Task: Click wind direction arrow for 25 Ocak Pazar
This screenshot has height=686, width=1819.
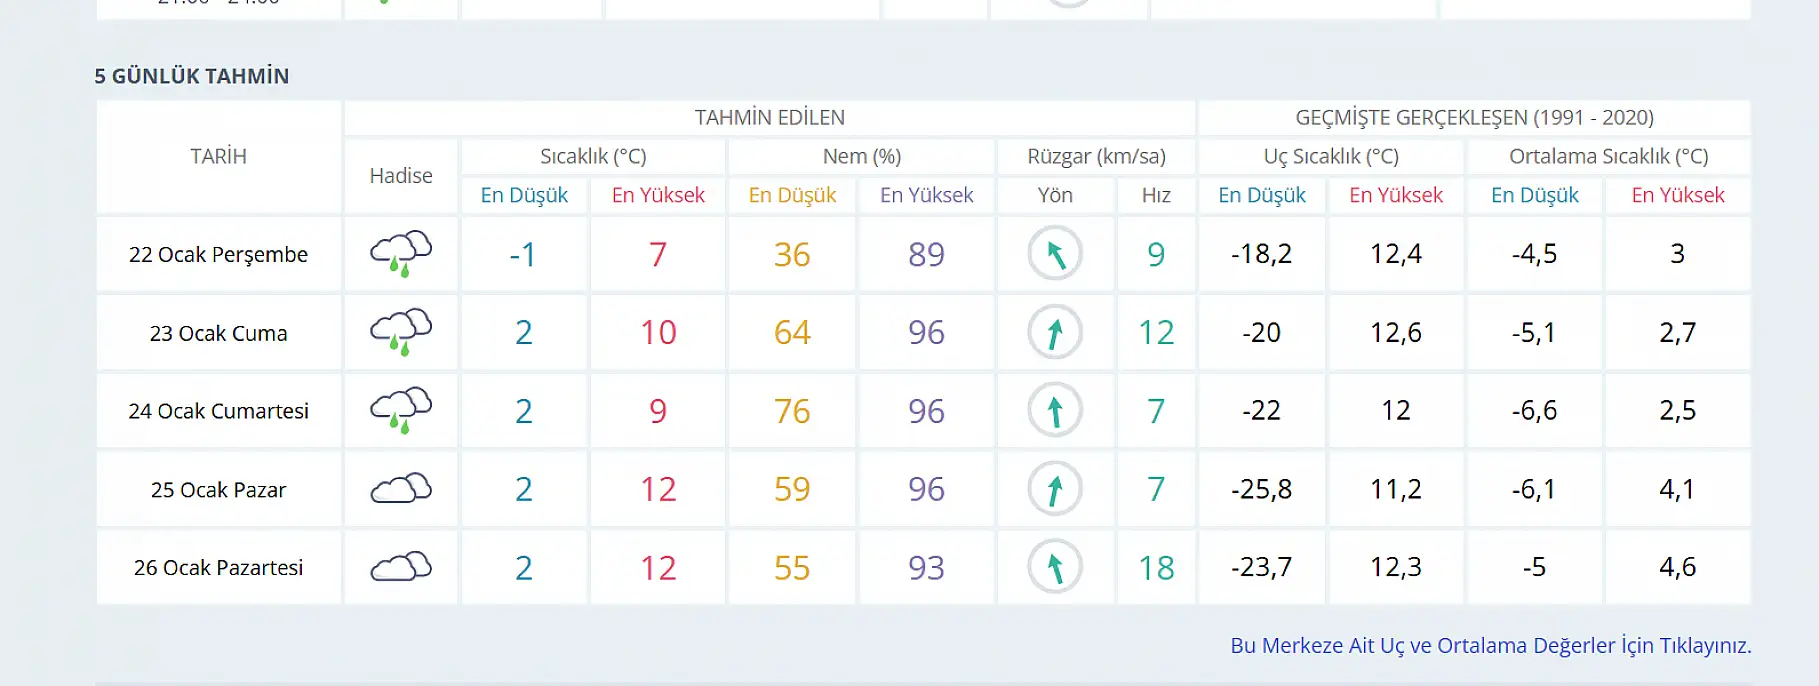Action: pos(1055,489)
